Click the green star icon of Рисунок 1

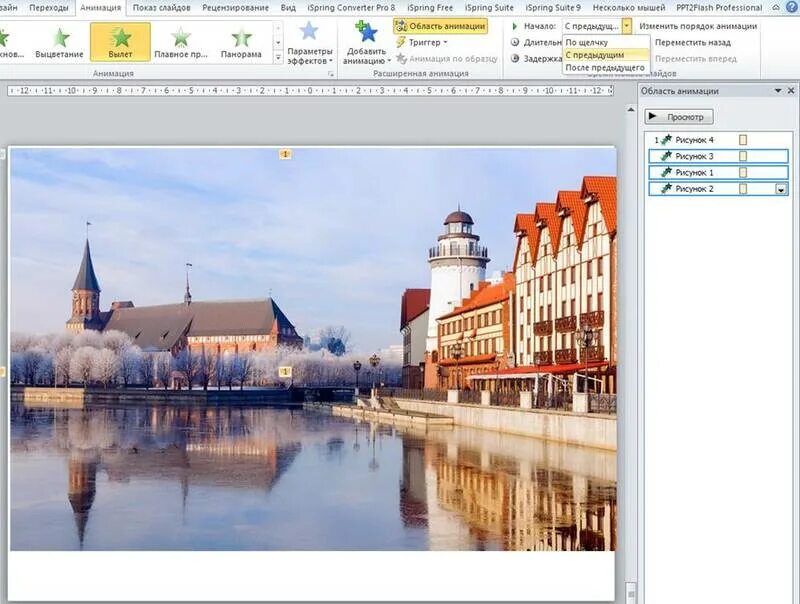[666, 172]
